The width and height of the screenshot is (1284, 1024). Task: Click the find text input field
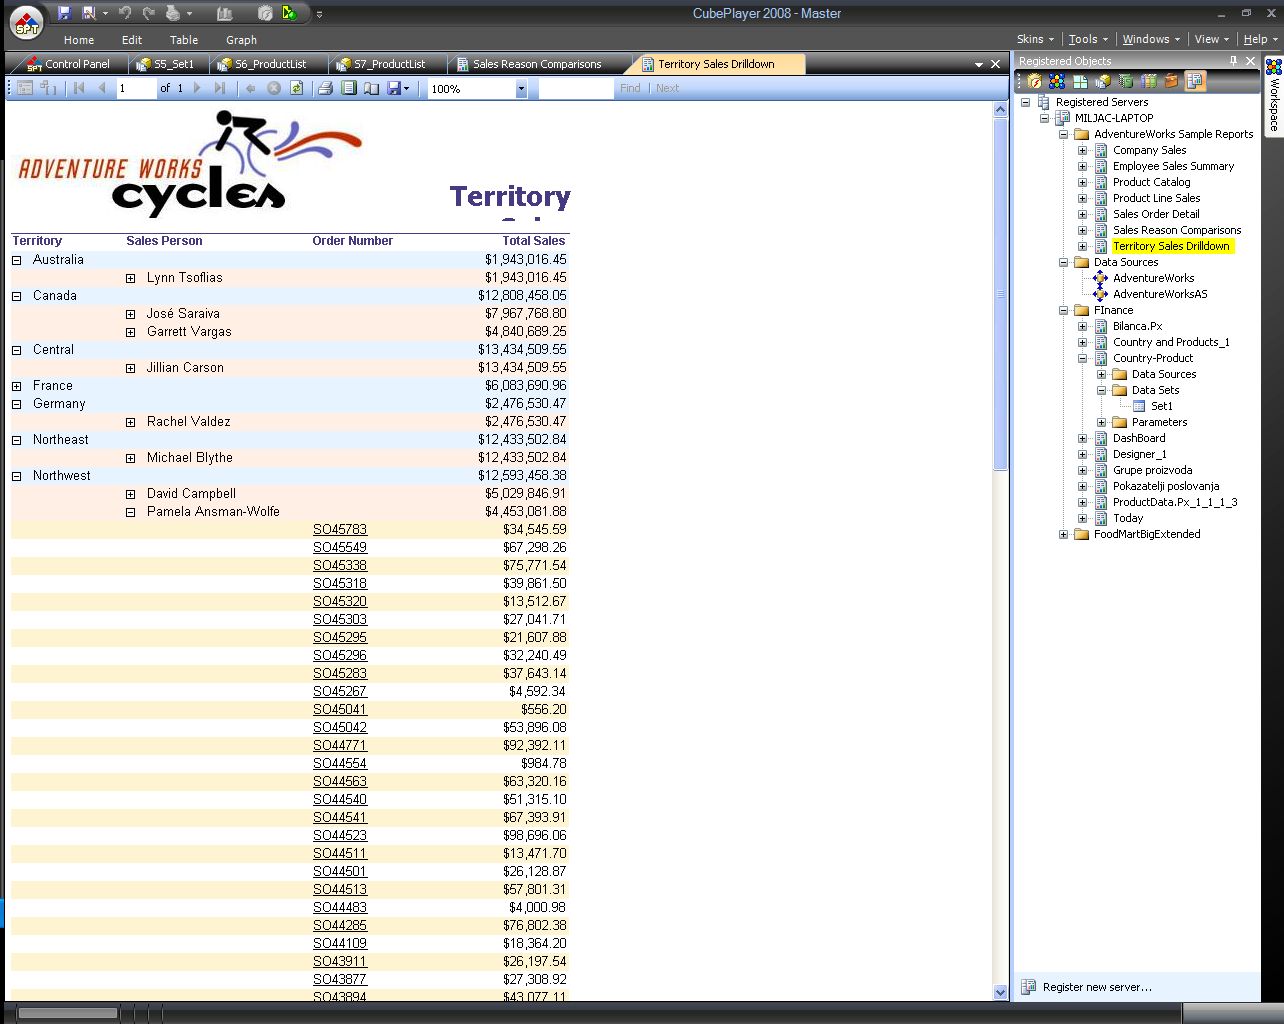(x=576, y=89)
